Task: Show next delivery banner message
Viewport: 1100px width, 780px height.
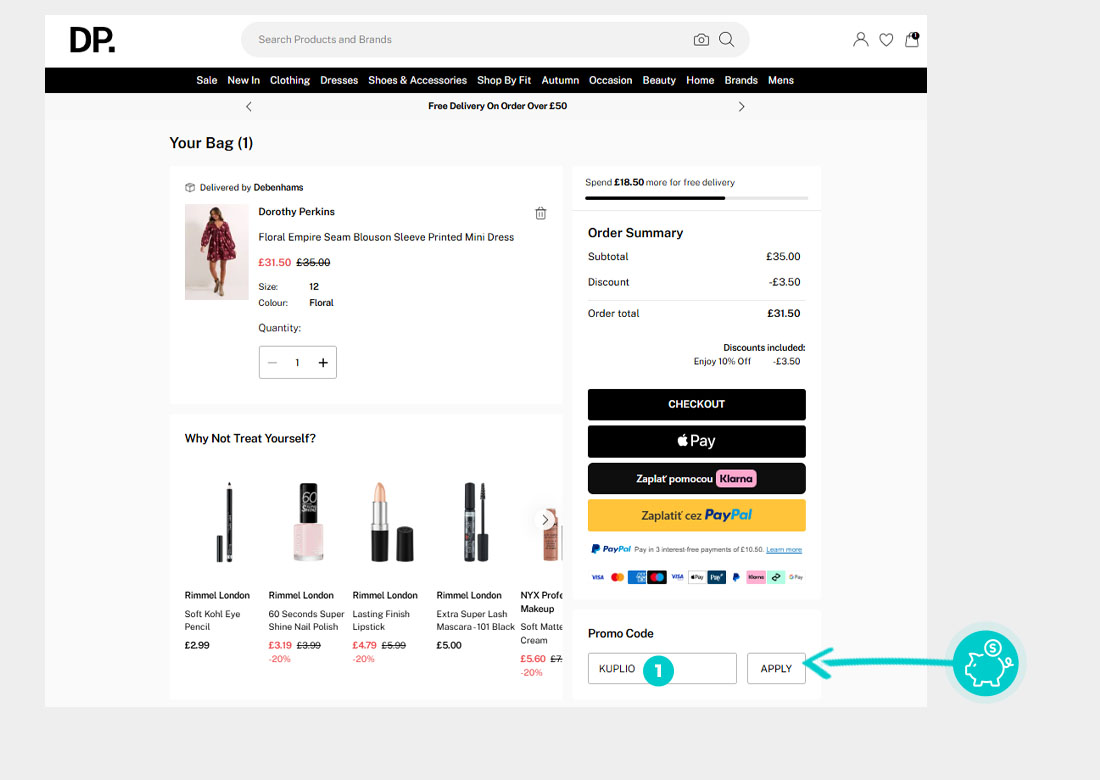Action: click(741, 106)
